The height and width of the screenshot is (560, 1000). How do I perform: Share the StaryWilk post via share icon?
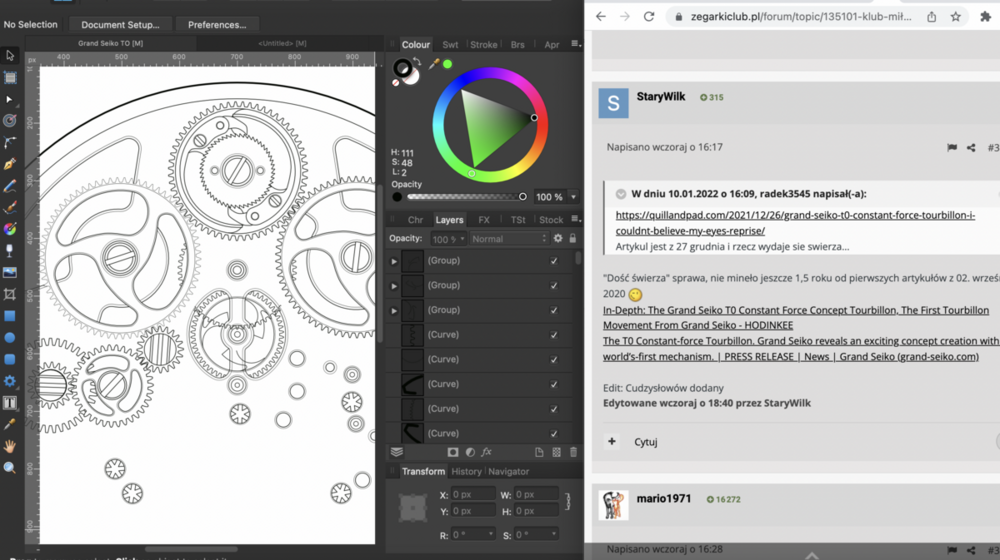pyautogui.click(x=971, y=148)
